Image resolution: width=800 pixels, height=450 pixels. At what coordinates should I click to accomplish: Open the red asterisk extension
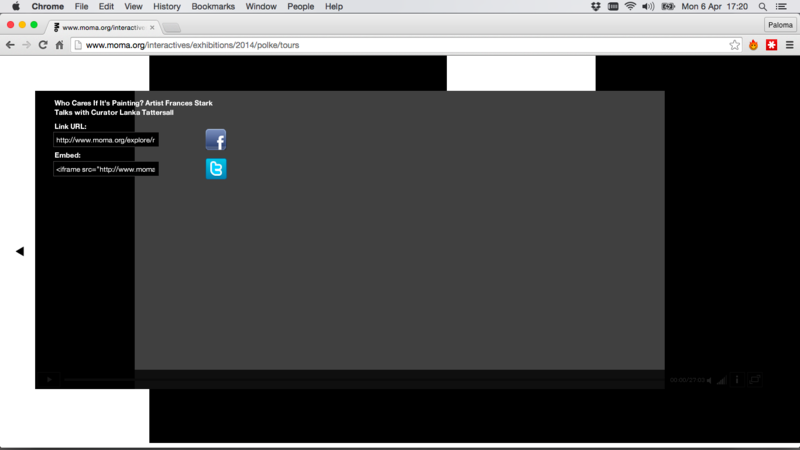771,45
